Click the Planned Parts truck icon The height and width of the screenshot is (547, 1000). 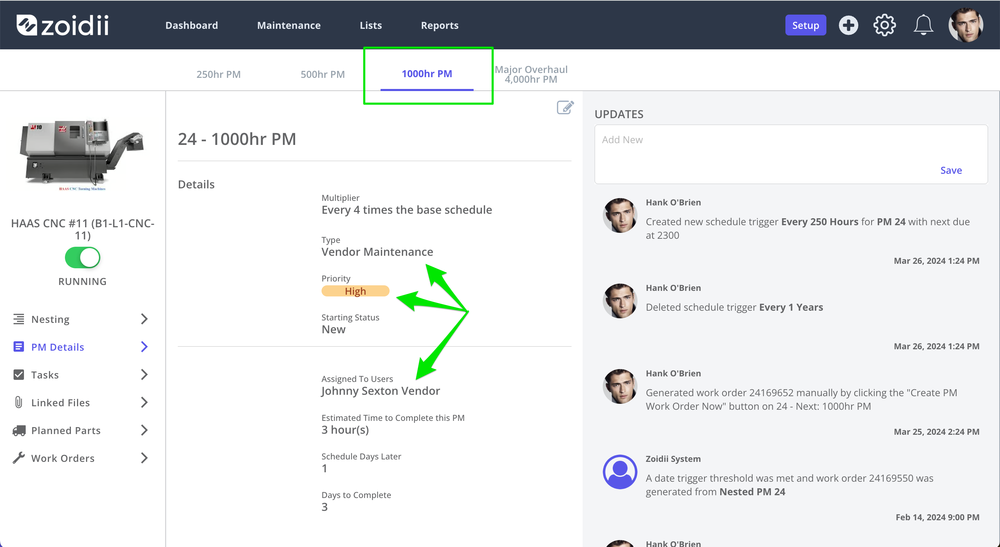[19, 430]
